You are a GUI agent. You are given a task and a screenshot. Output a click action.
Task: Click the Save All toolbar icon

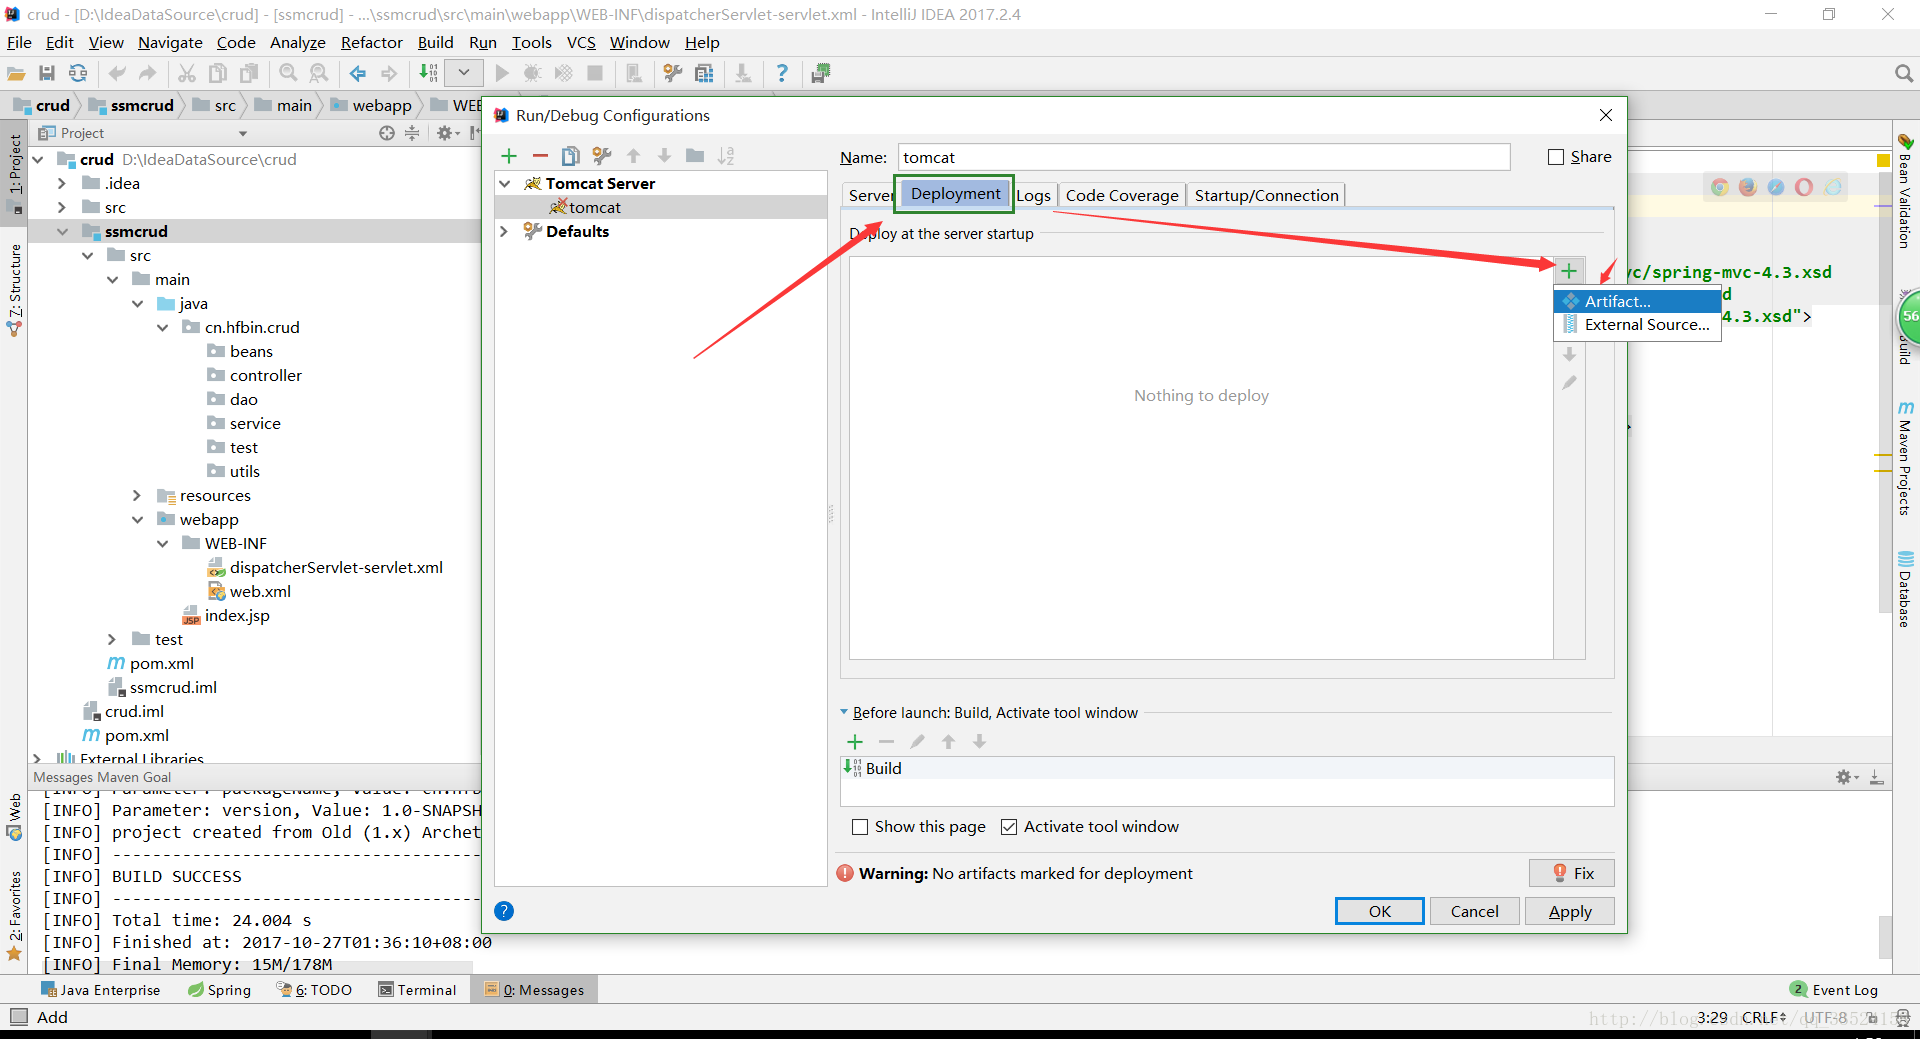tap(47, 73)
